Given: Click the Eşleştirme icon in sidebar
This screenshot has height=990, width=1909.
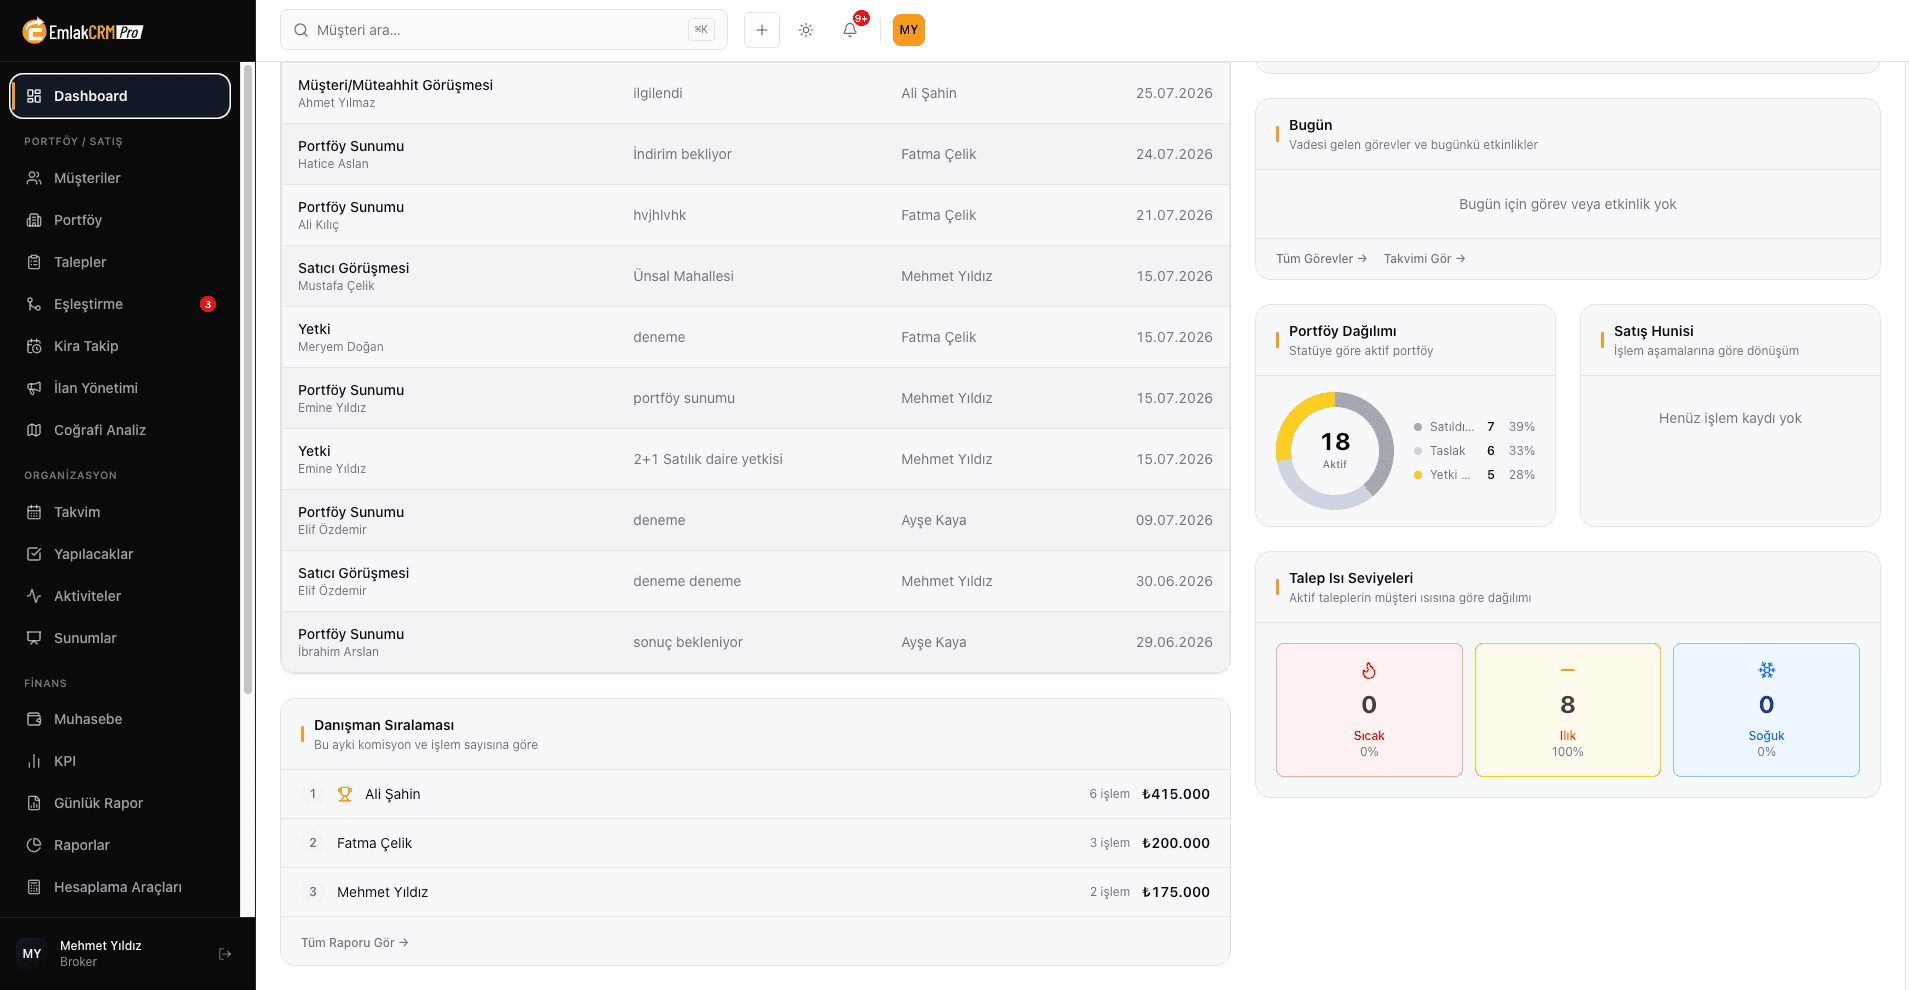Looking at the screenshot, I should (x=34, y=304).
